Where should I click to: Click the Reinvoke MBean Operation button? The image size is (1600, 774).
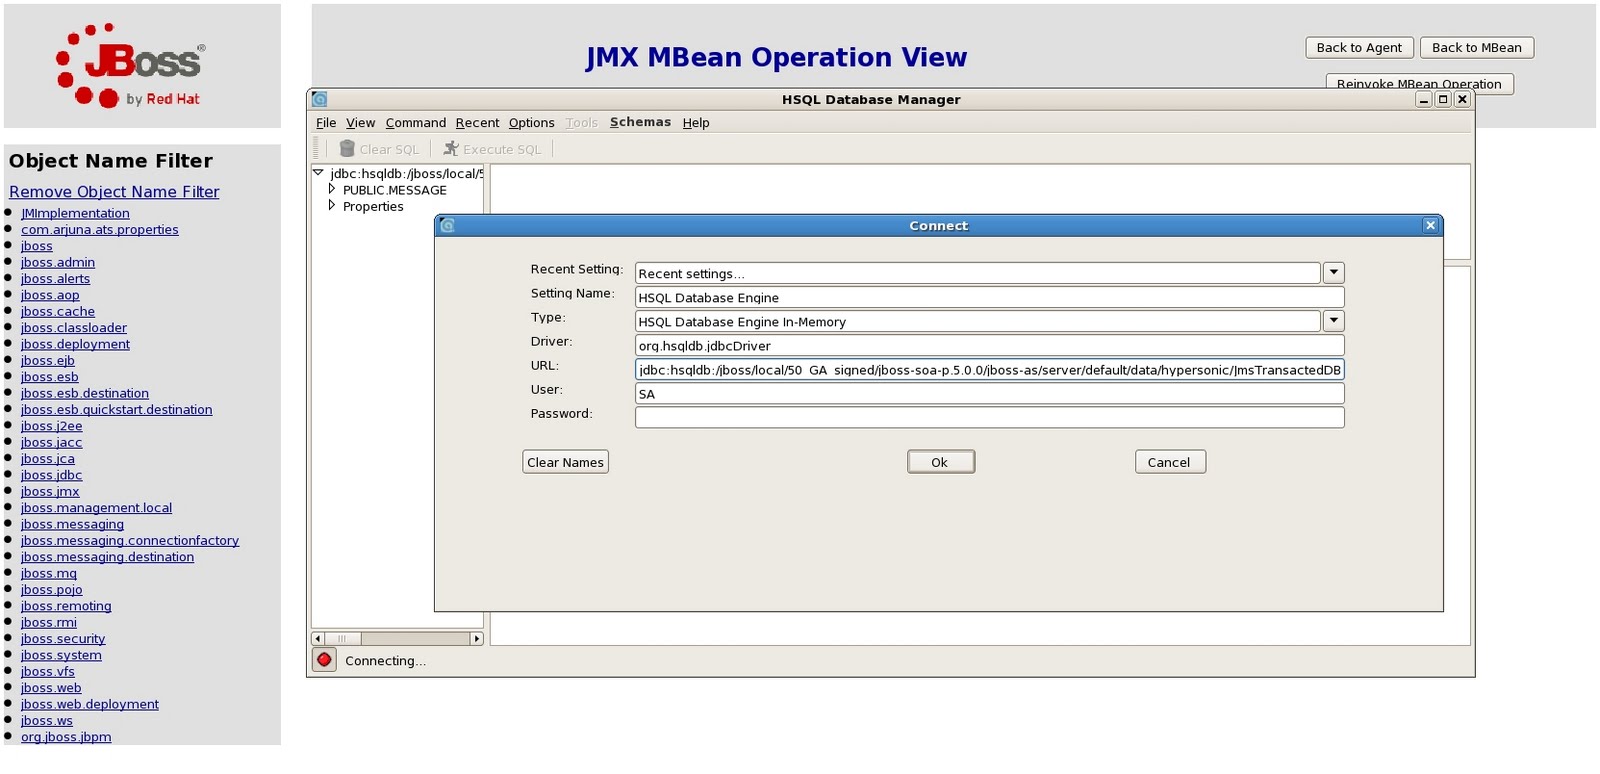click(x=1419, y=83)
